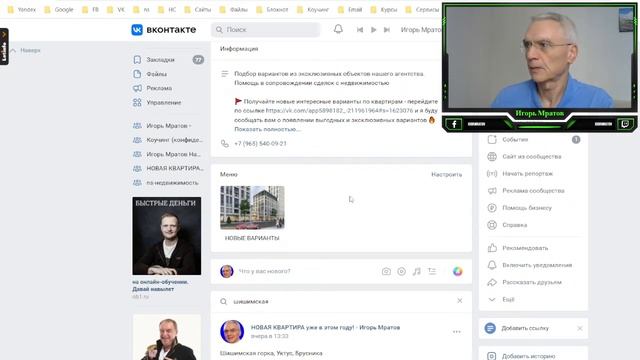Screen dimensions: 640x360
Task: Skip to the previous track
Action: [360, 30]
